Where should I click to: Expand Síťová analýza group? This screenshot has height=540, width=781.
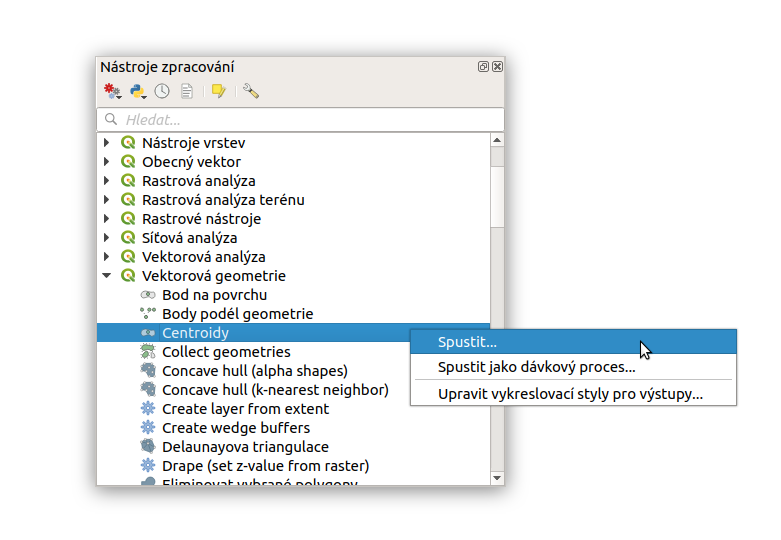click(x=106, y=238)
